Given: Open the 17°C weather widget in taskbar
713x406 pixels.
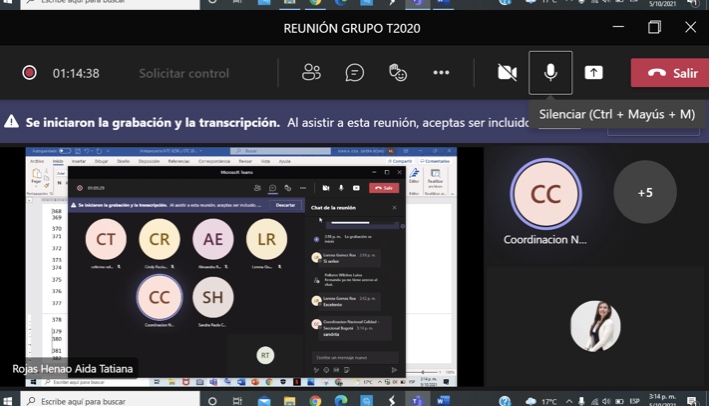Looking at the screenshot, I should coord(543,401).
